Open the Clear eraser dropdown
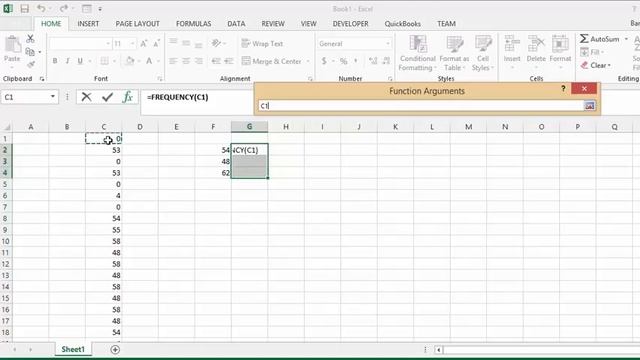This screenshot has width=640, height=360. (x=596, y=65)
